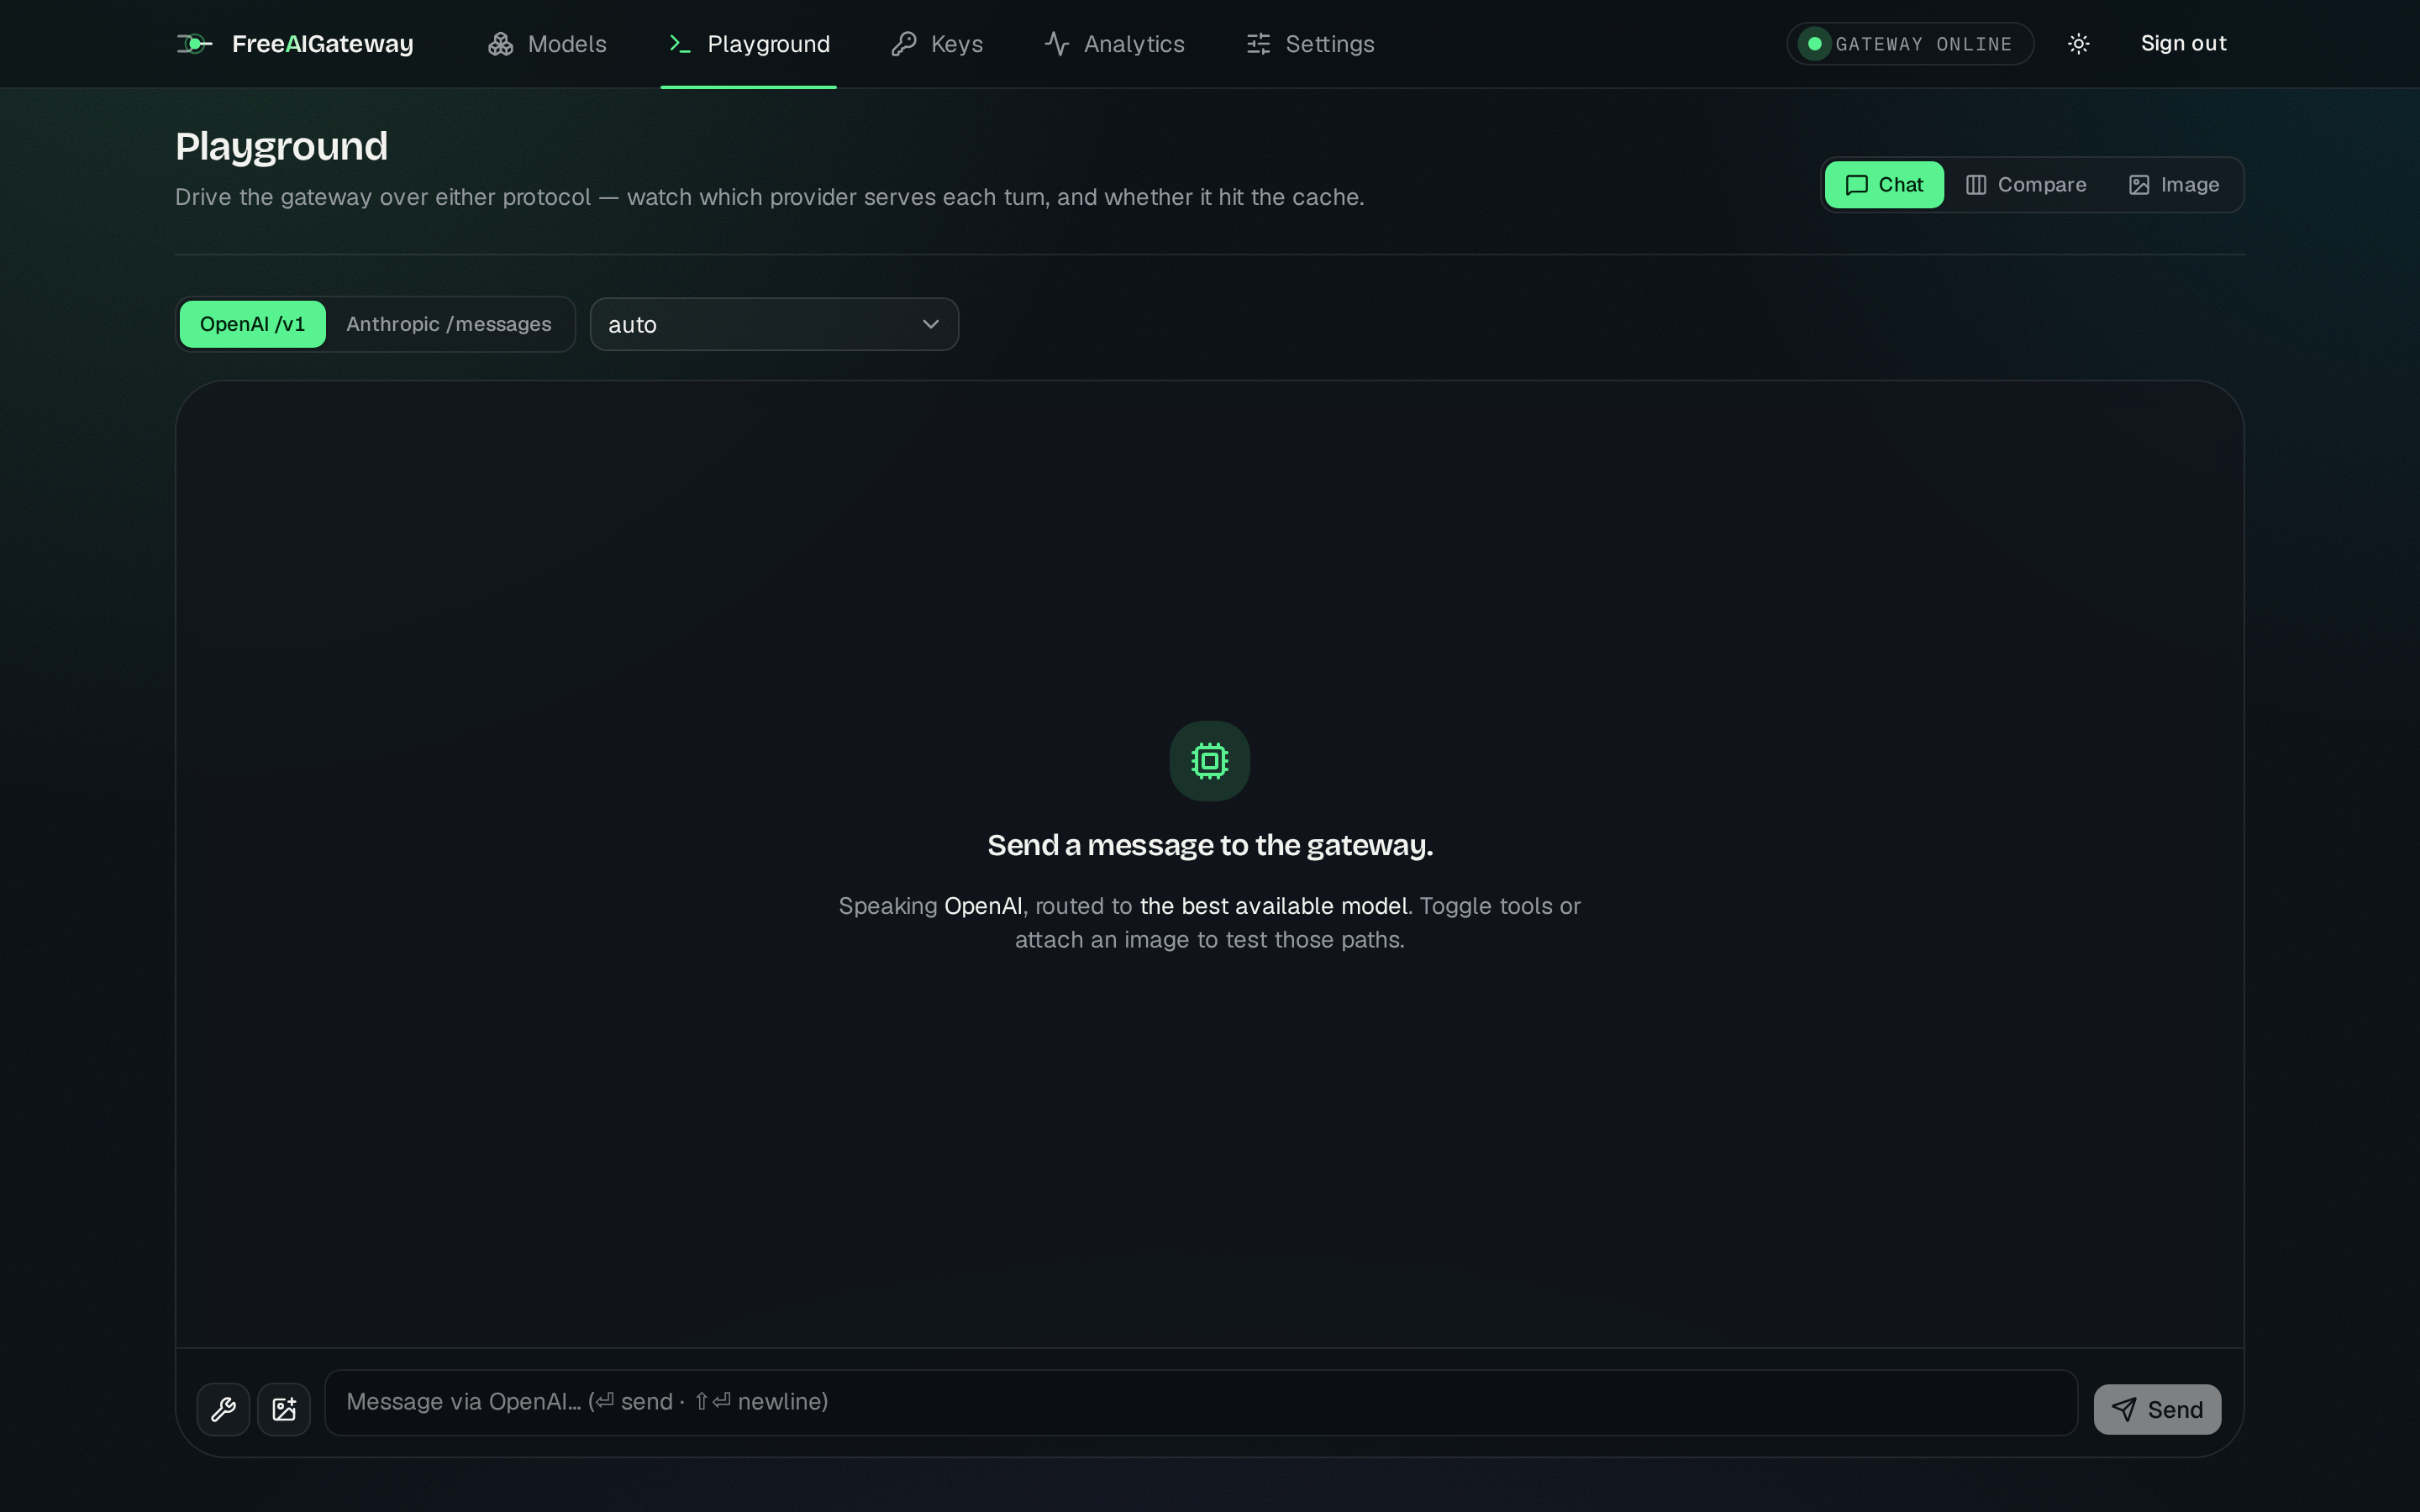This screenshot has width=2420, height=1512.
Task: Click the green online status dot
Action: click(1814, 44)
